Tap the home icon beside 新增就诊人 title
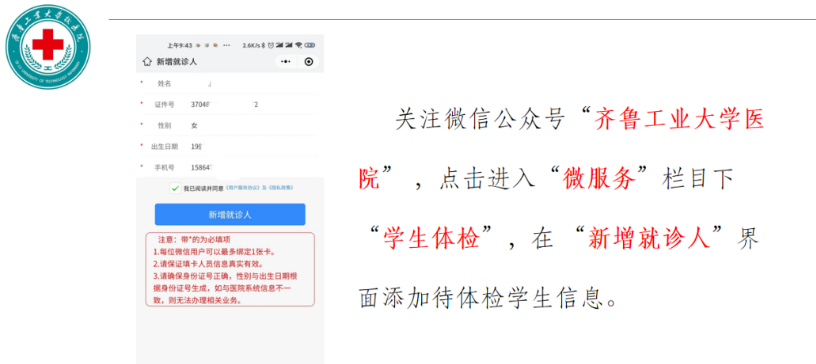 coord(146,61)
